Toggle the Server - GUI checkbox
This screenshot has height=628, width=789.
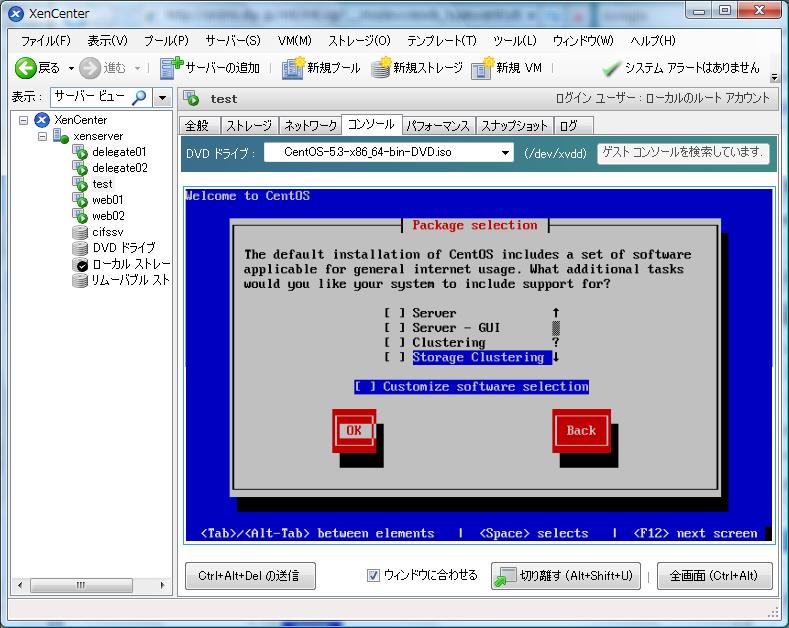pos(394,328)
